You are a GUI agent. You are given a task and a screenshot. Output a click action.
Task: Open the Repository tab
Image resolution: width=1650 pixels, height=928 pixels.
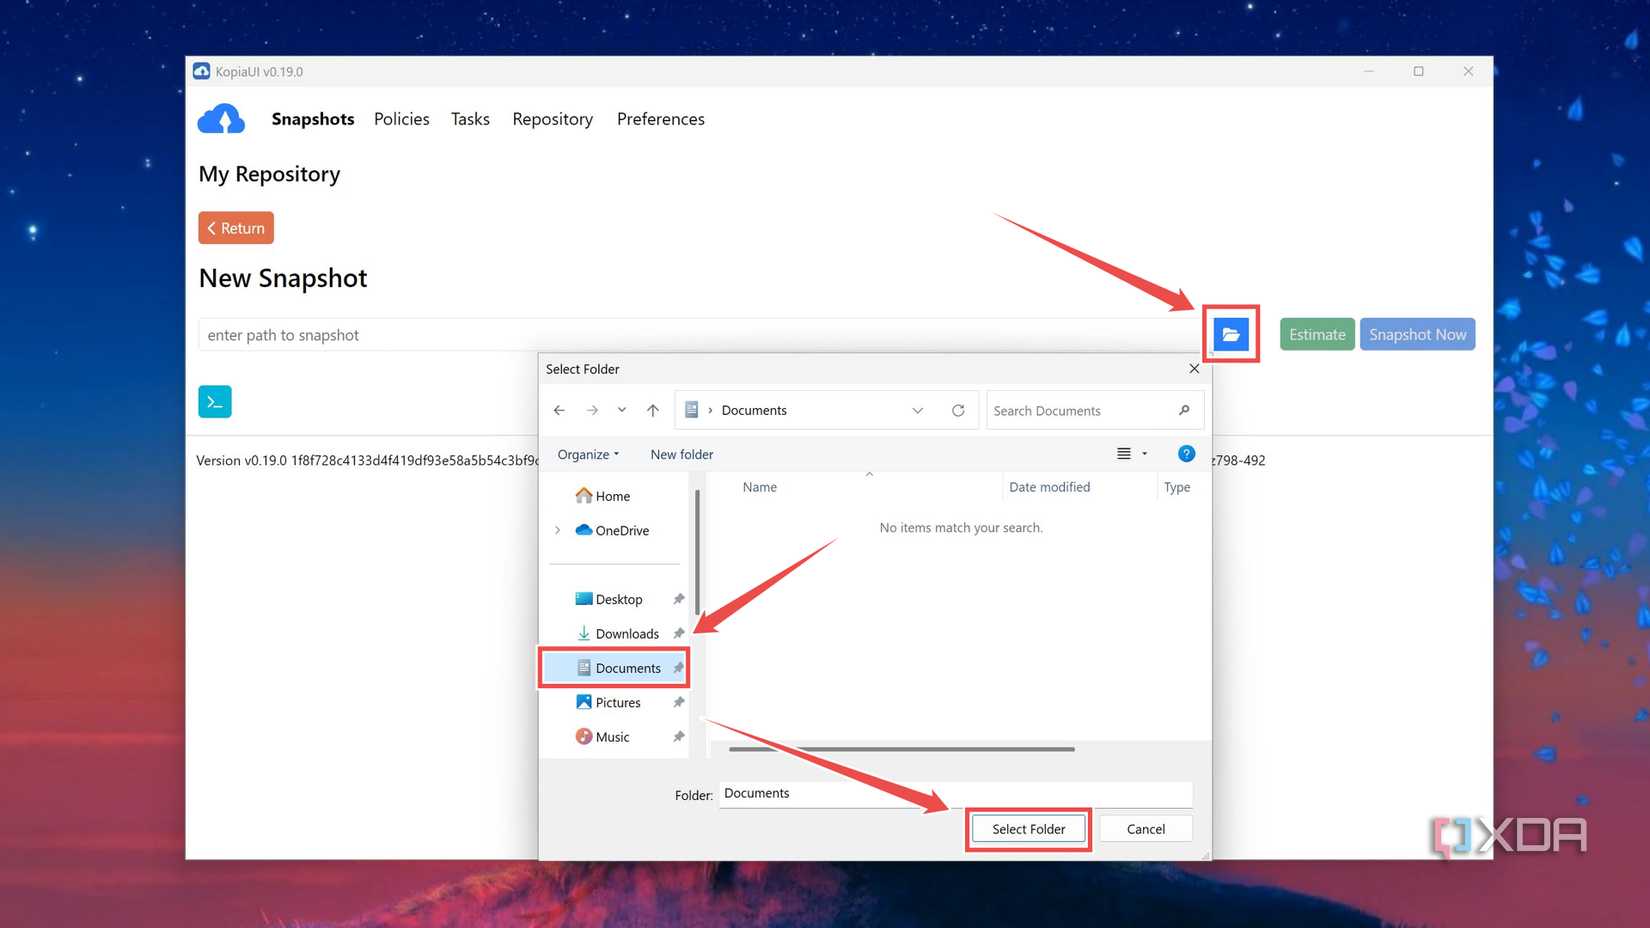point(553,119)
